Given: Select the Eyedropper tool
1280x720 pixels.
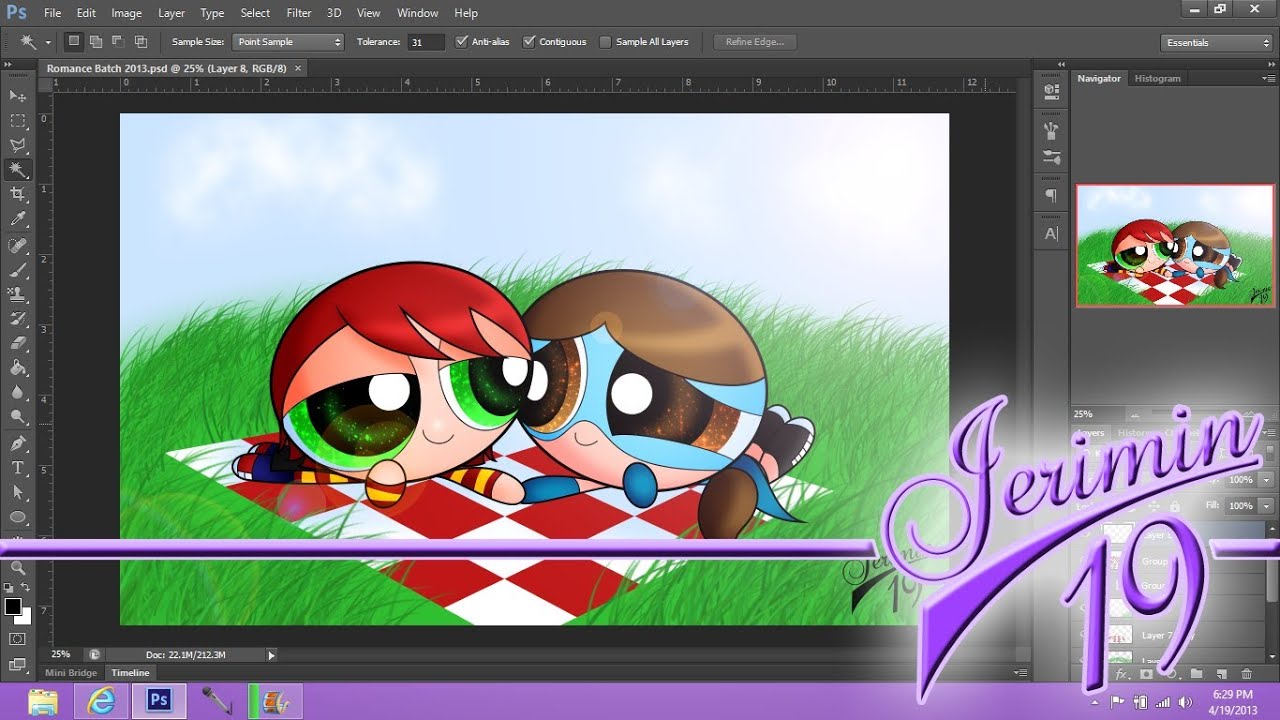Looking at the screenshot, I should point(18,219).
